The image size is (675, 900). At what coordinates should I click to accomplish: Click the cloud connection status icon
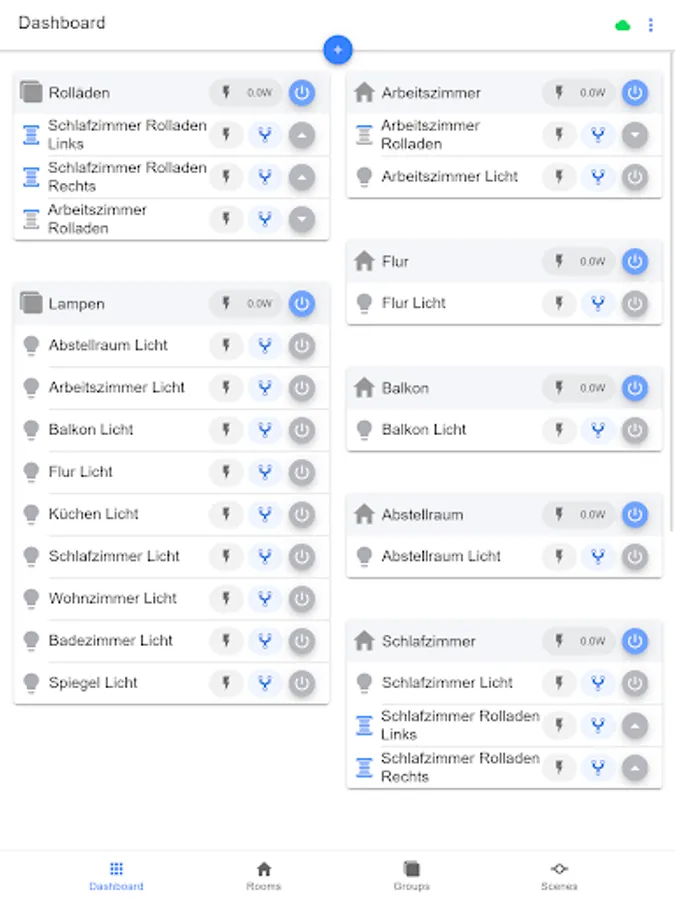(x=622, y=24)
